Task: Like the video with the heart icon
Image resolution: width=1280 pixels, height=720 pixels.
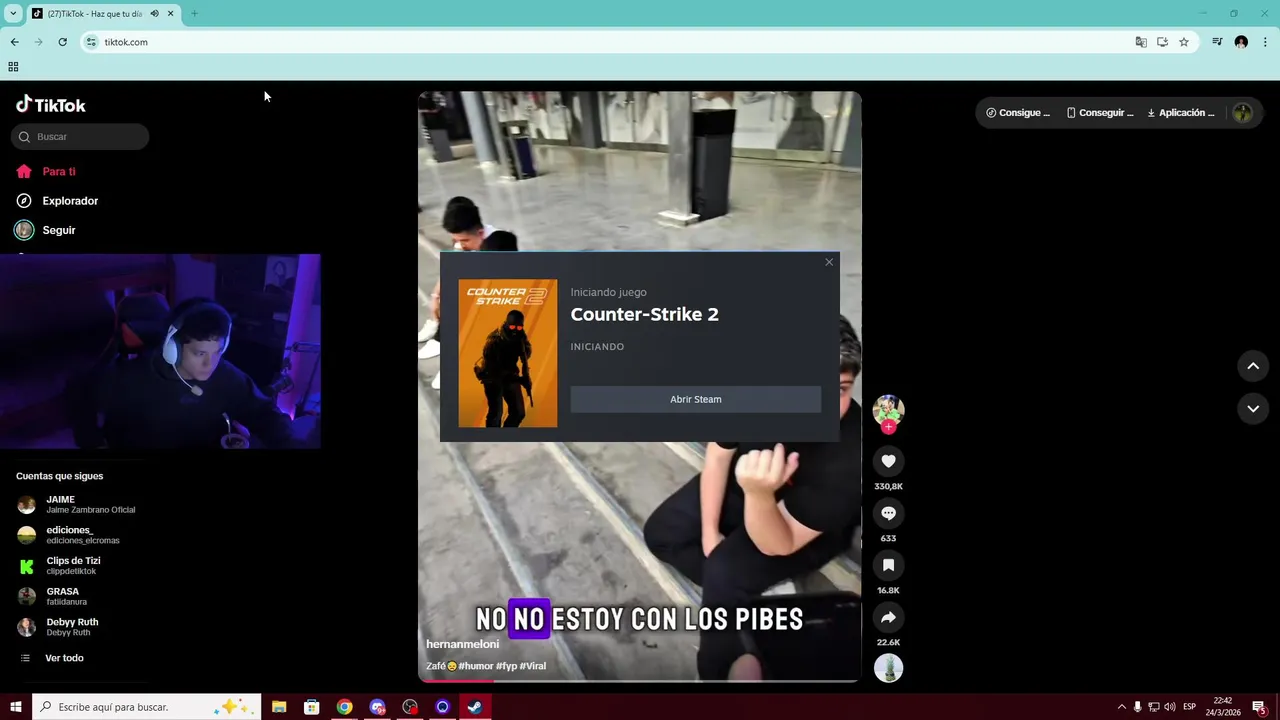Action: (x=888, y=461)
